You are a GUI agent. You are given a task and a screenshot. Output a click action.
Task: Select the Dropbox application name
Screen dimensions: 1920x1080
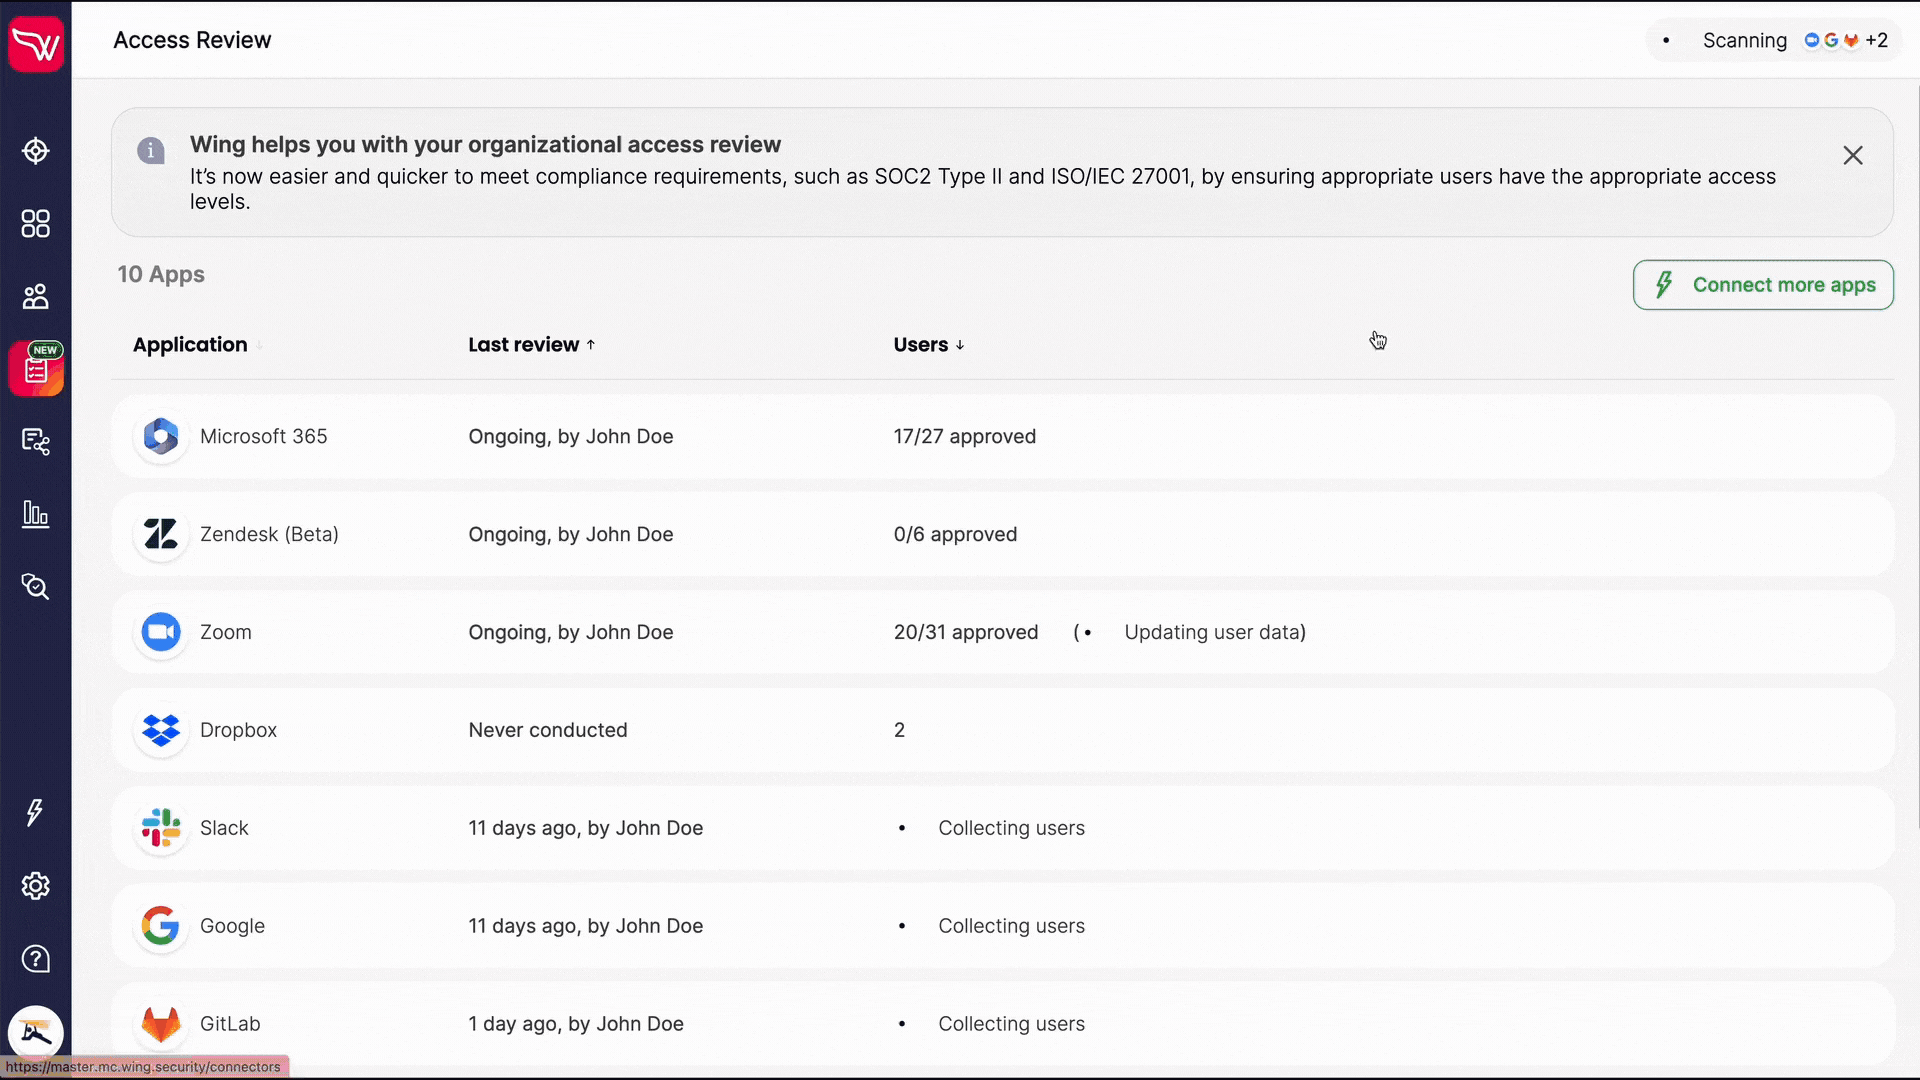pos(238,731)
